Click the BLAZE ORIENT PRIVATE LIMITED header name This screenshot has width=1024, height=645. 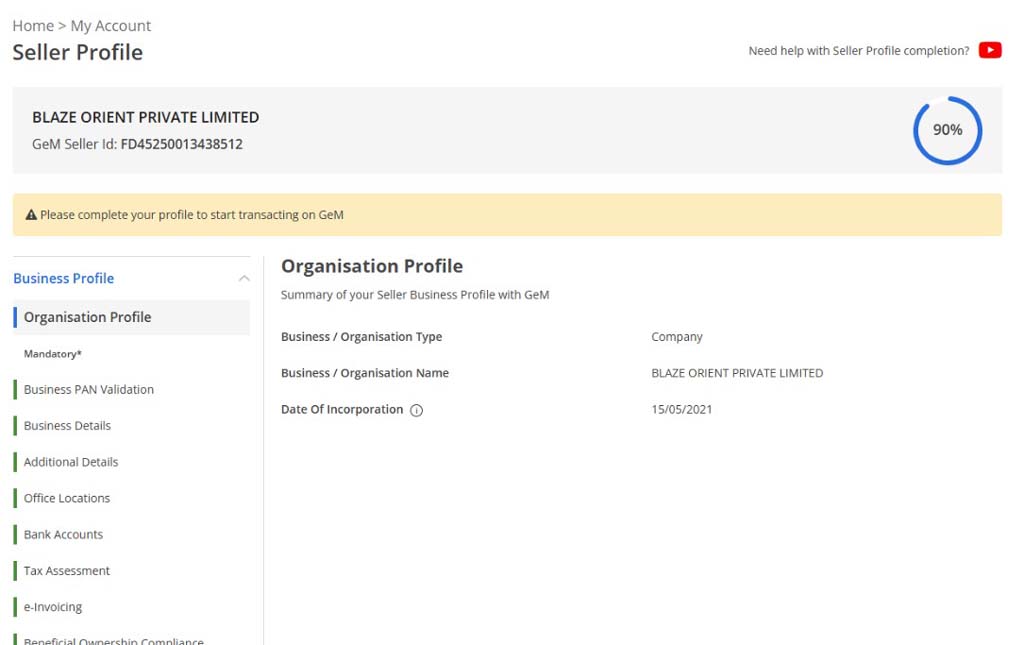pyautogui.click(x=146, y=117)
